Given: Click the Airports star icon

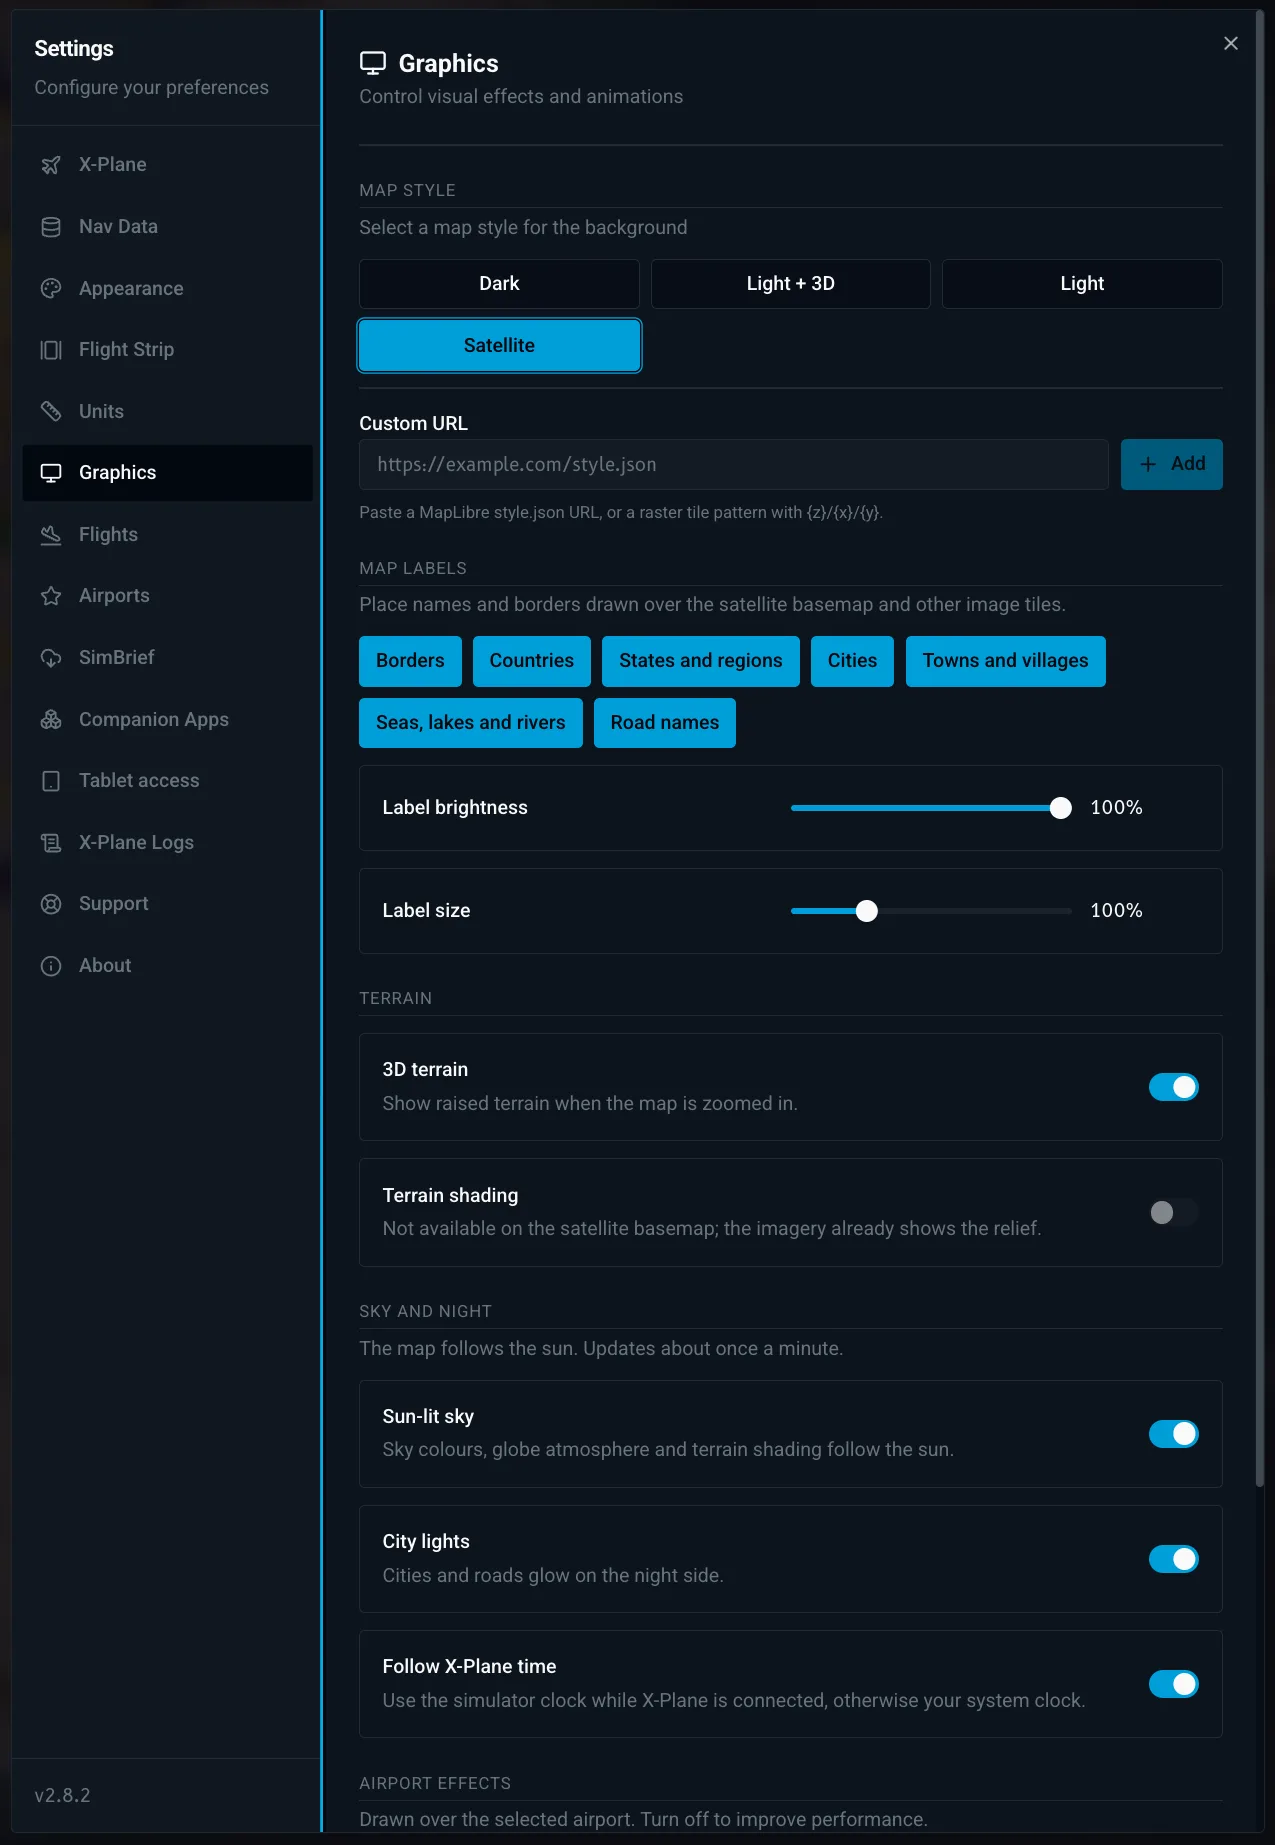Looking at the screenshot, I should 51,596.
